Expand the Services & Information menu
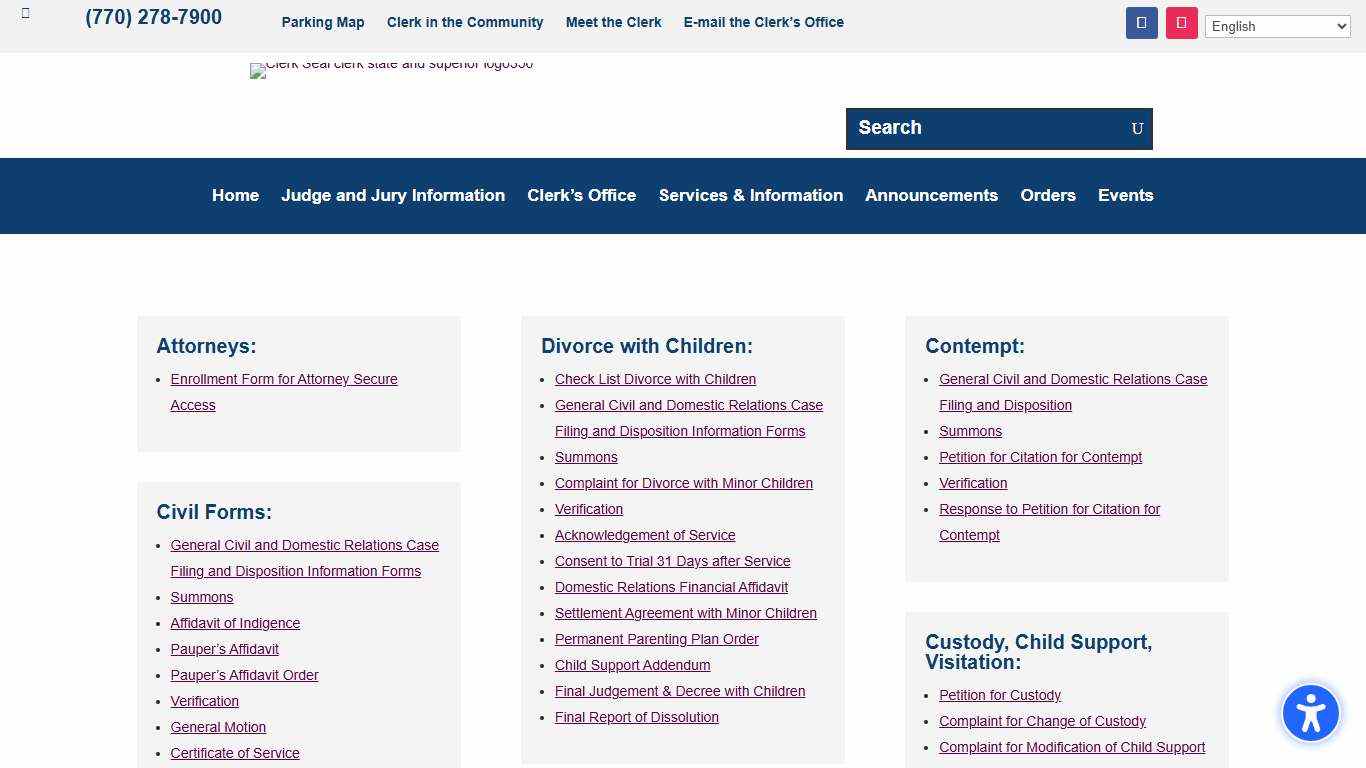Screen dimensions: 1366x768 click(750, 196)
